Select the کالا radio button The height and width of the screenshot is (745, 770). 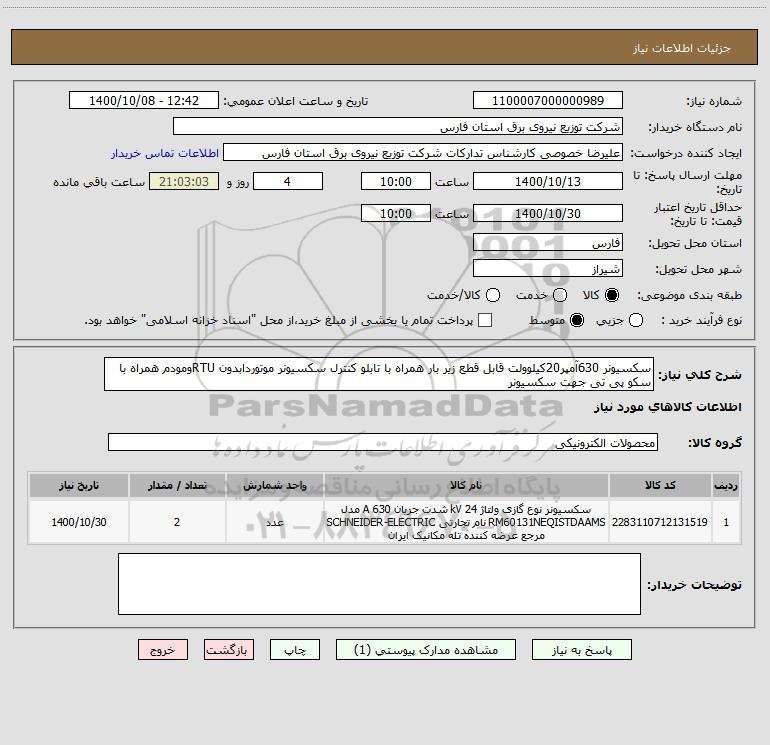[x=612, y=295]
